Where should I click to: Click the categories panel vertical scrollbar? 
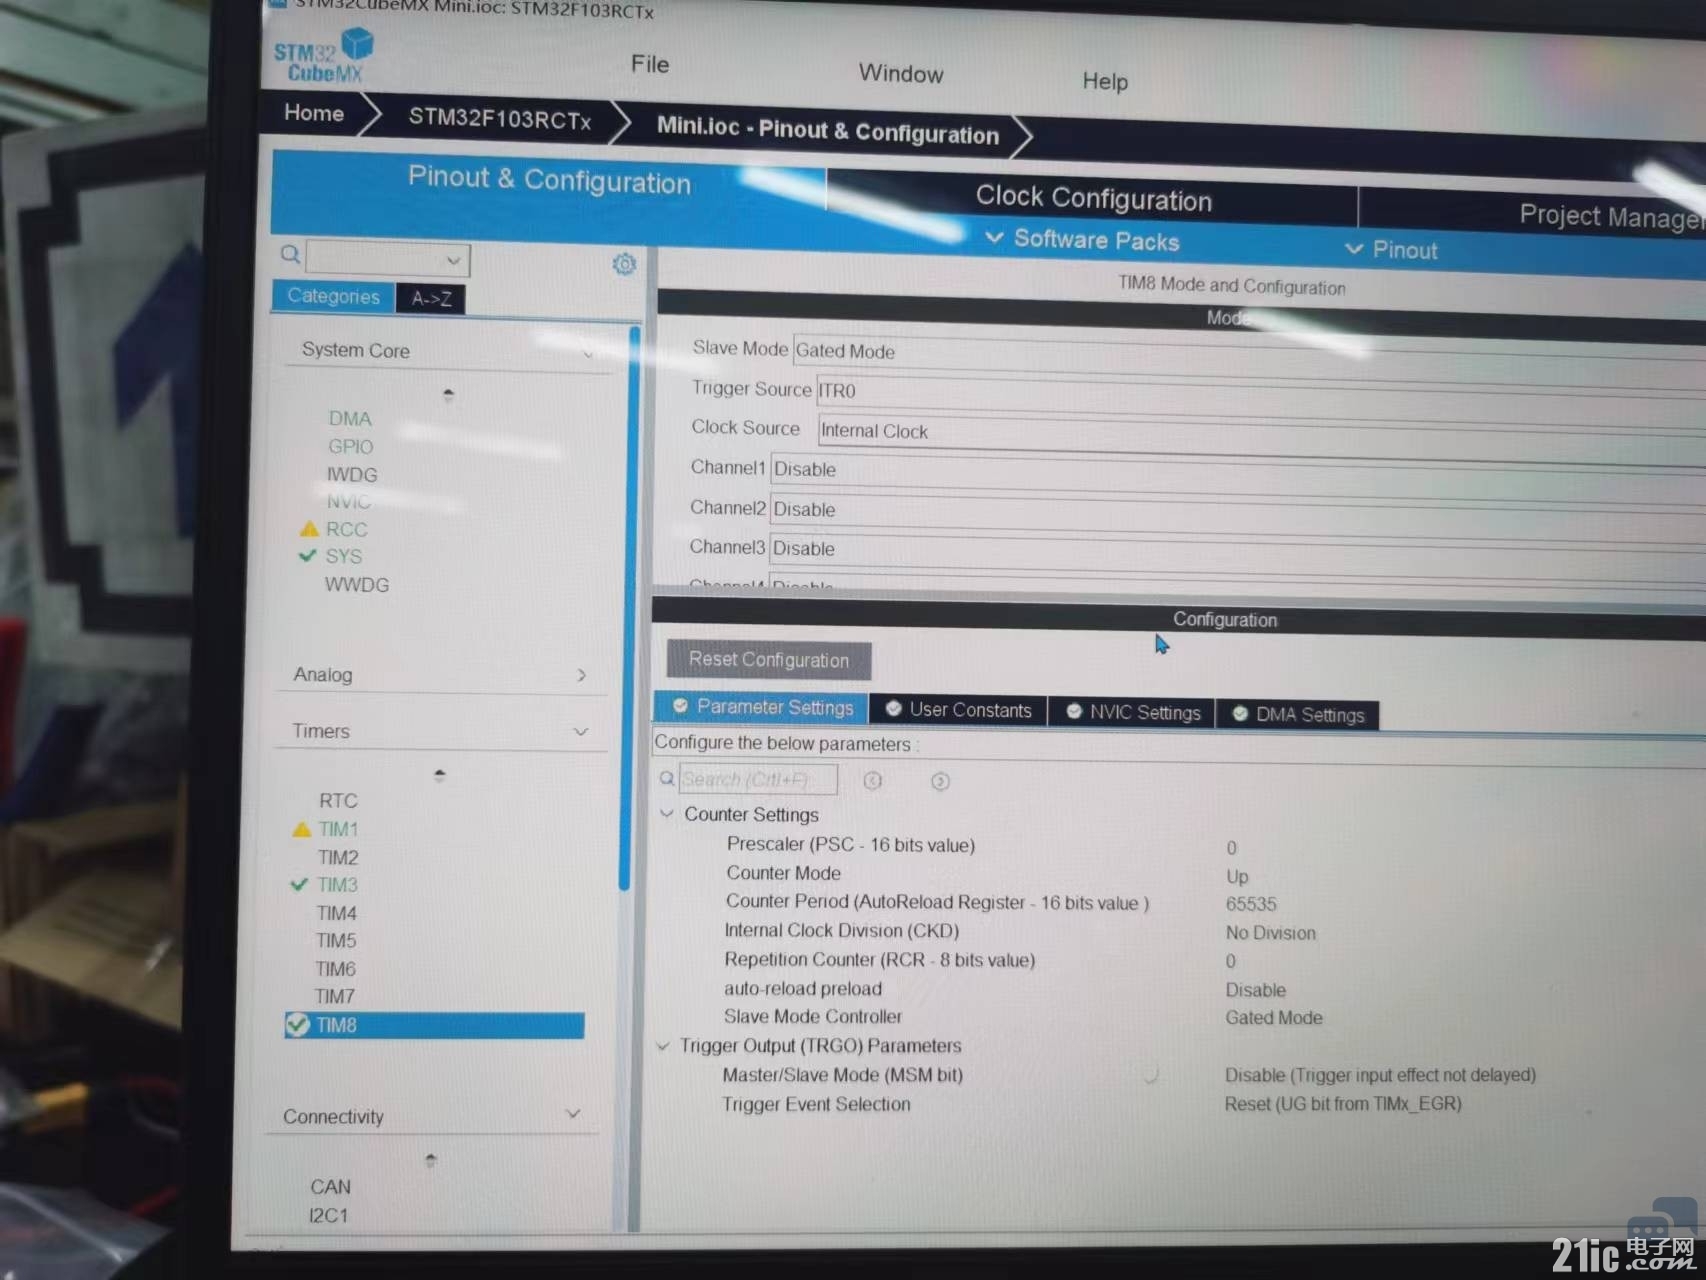628,610
